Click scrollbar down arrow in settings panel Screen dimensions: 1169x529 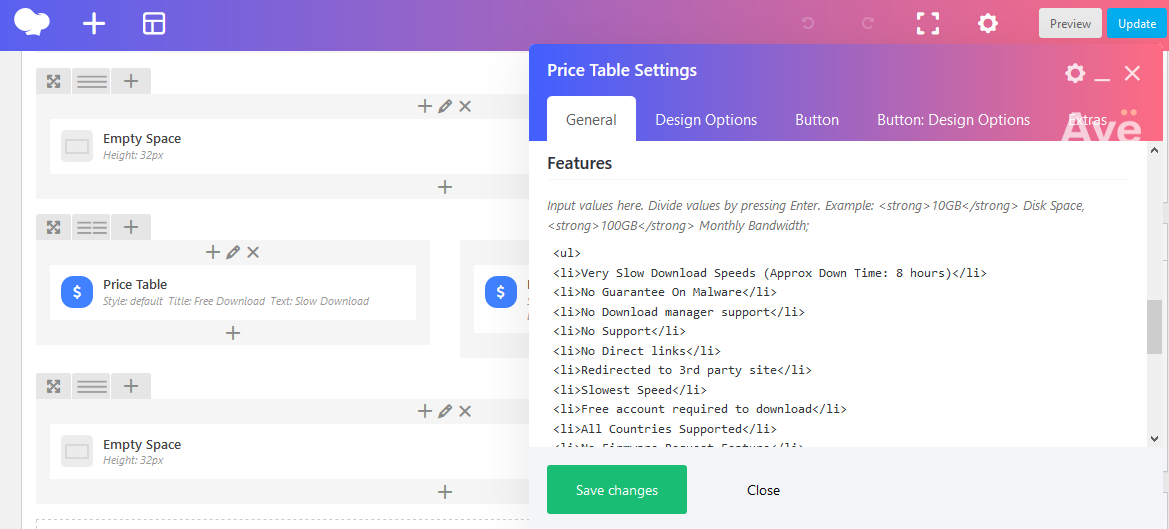click(x=1155, y=440)
